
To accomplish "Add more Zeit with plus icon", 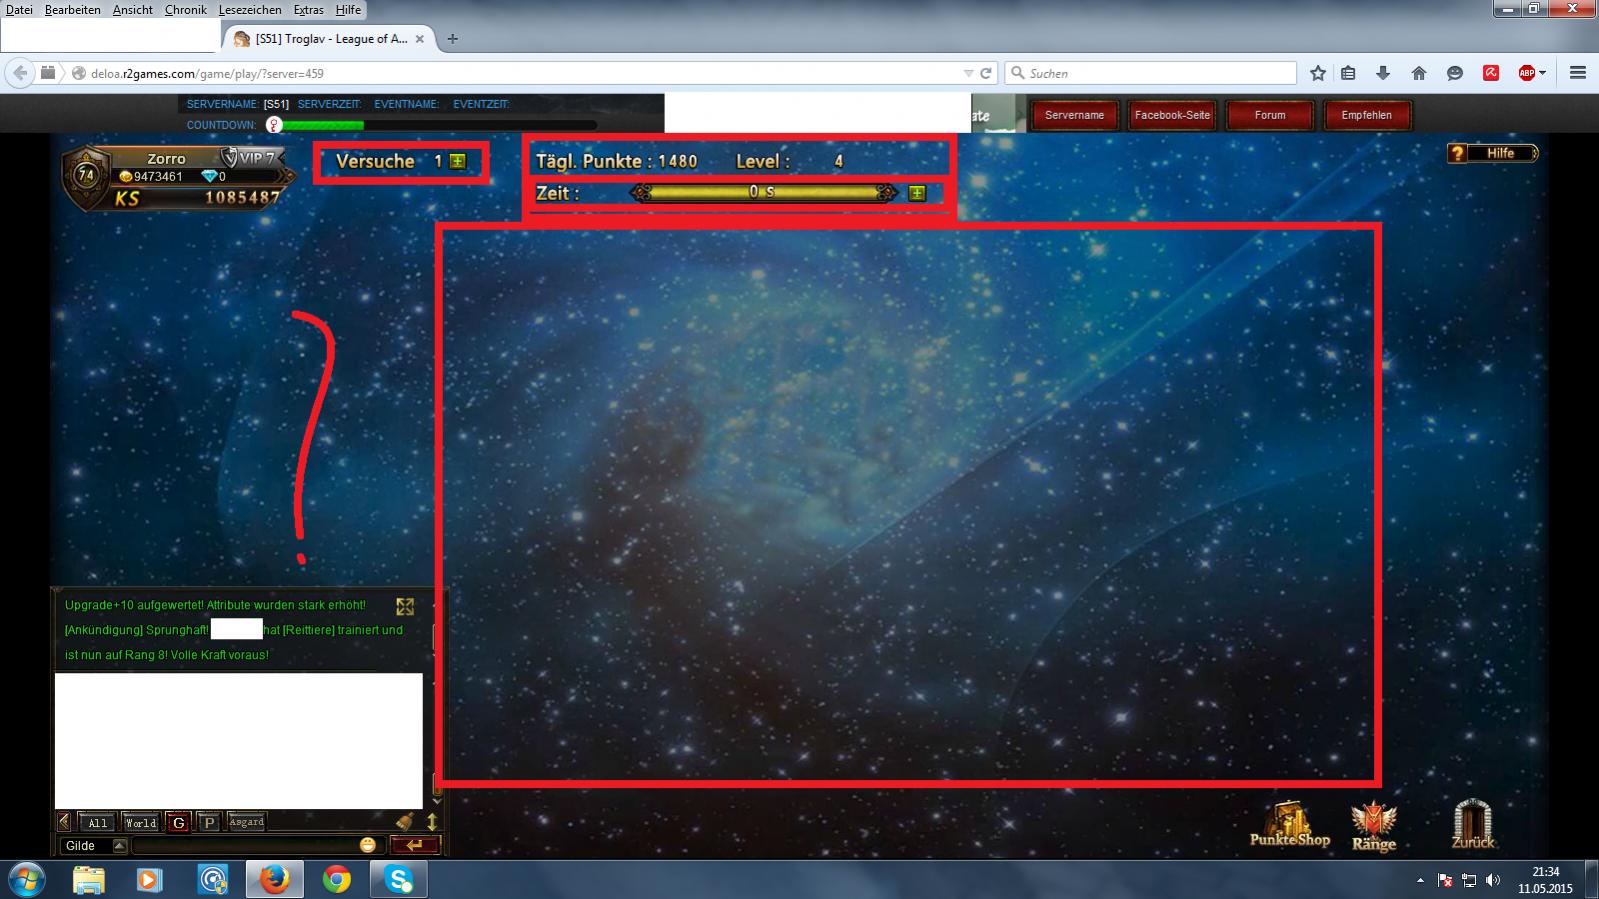I will tap(917, 193).
